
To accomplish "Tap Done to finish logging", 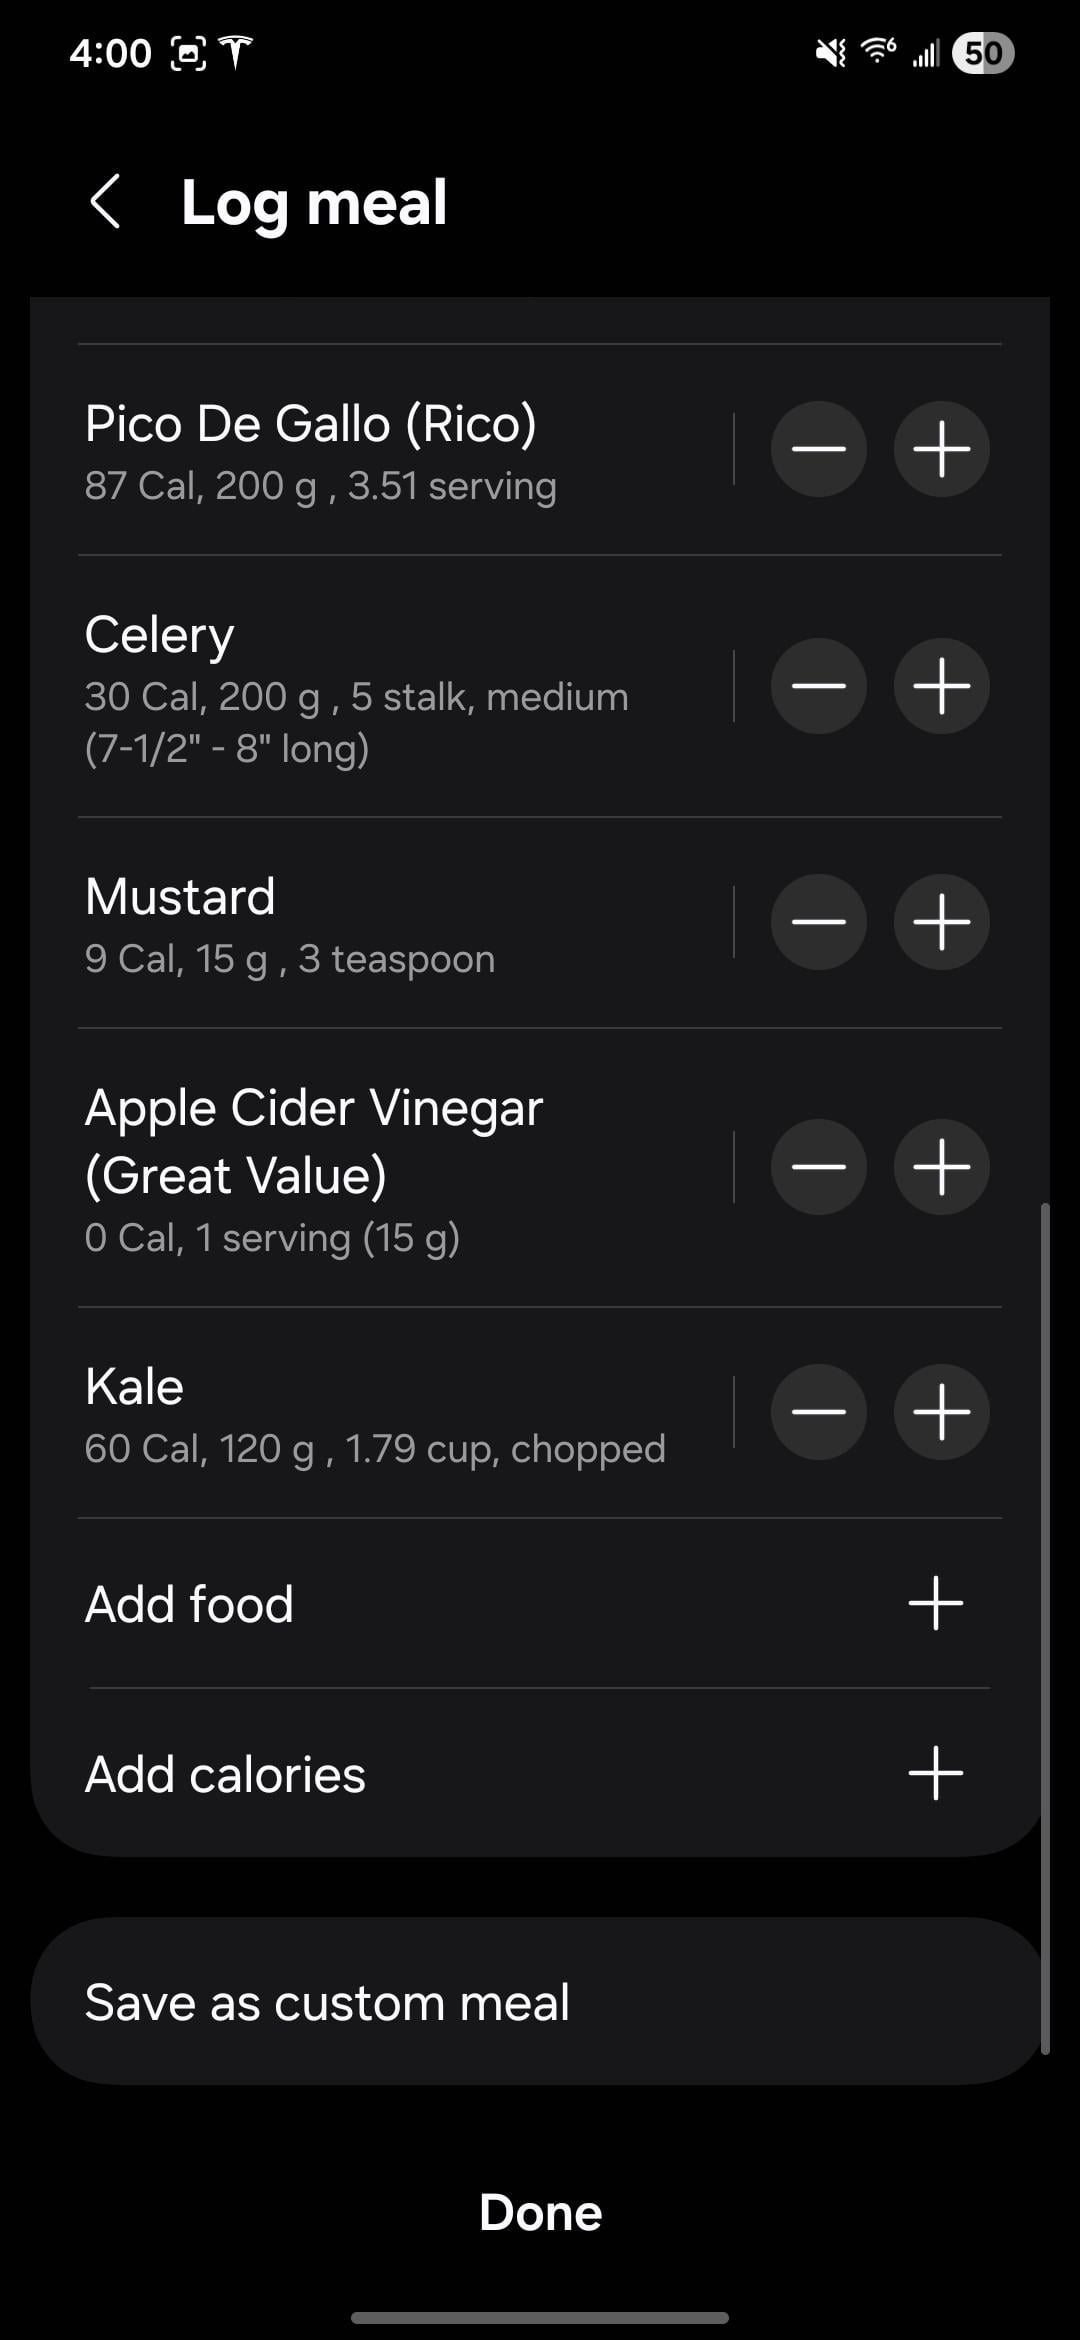I will click(x=540, y=2212).
